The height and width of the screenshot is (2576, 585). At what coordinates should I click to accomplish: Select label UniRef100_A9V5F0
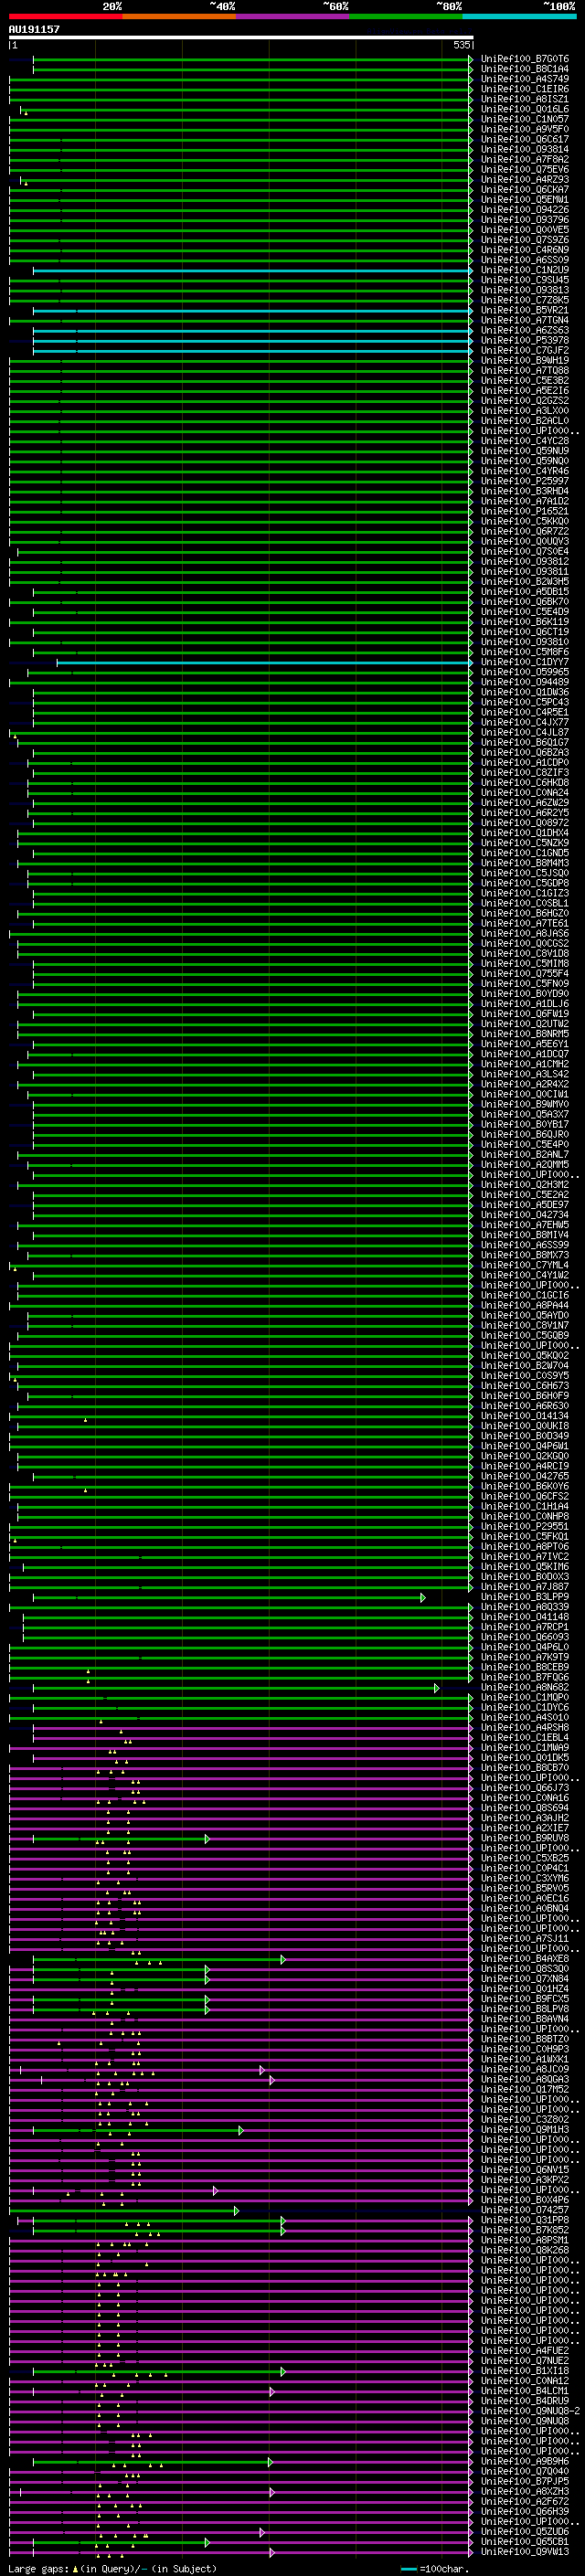[x=524, y=129]
